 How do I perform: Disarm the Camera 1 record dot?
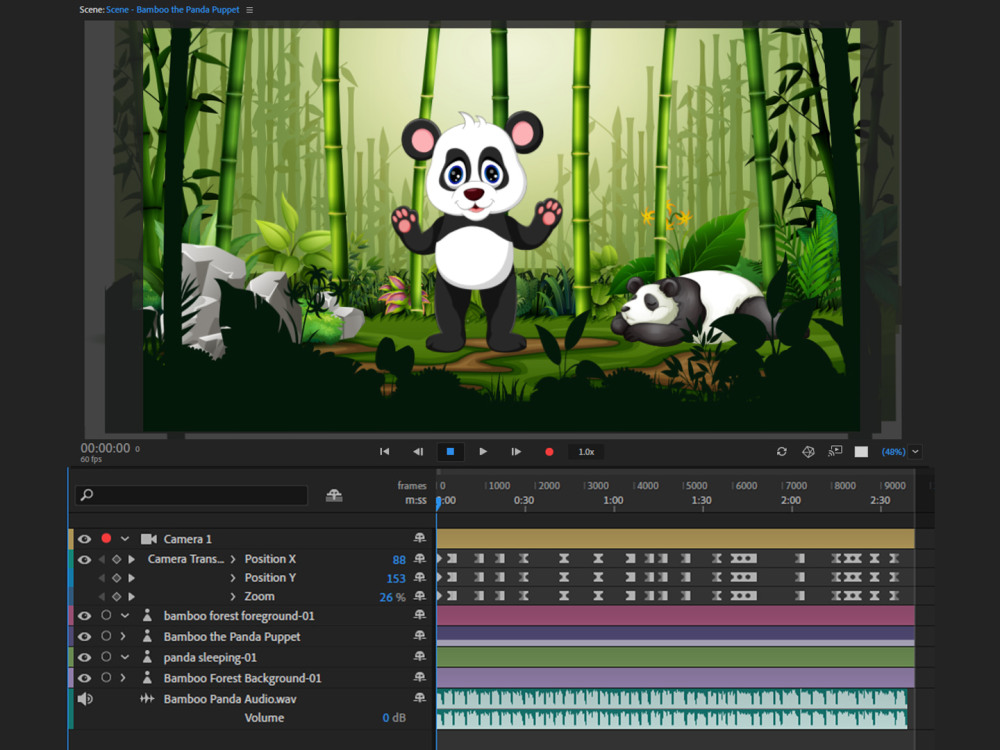106,538
